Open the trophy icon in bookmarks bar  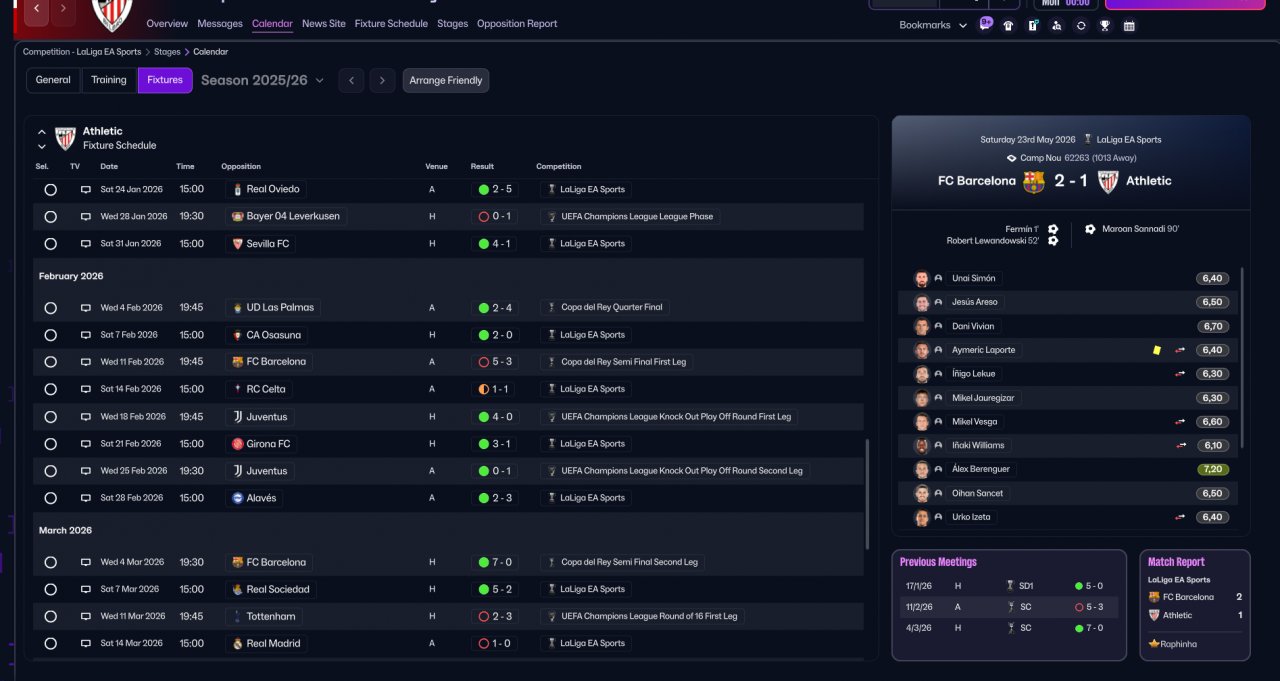(x=1105, y=26)
